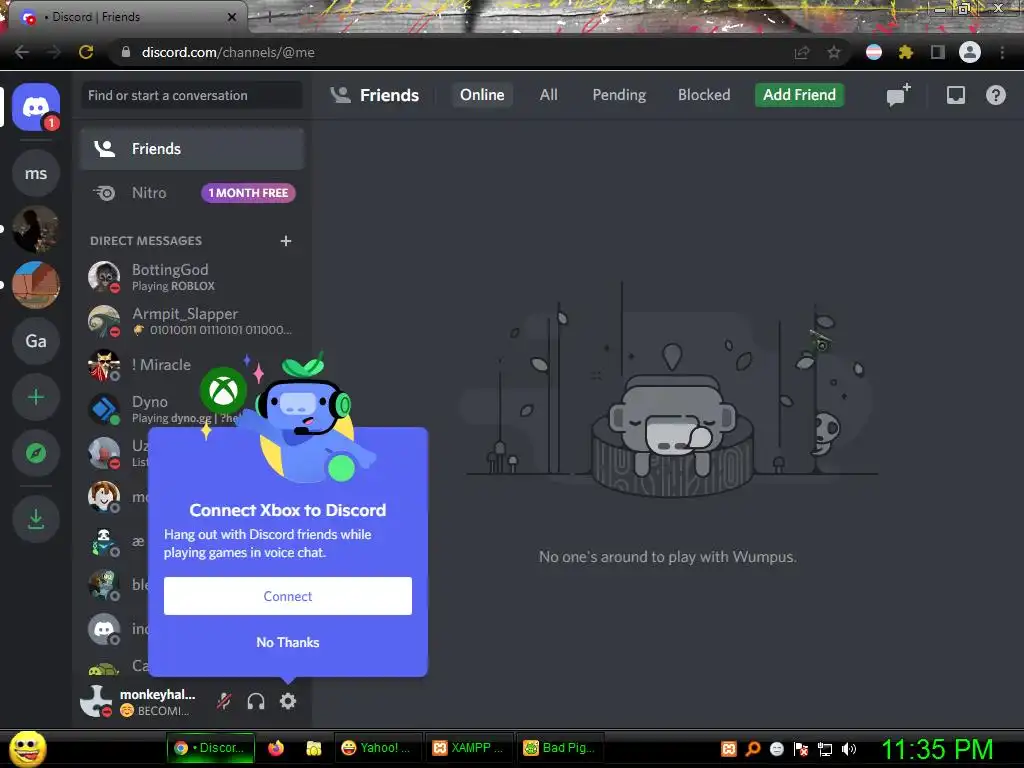This screenshot has height=768, width=1024.
Task: Click Connect in the Xbox popup
Action: pyautogui.click(x=288, y=596)
